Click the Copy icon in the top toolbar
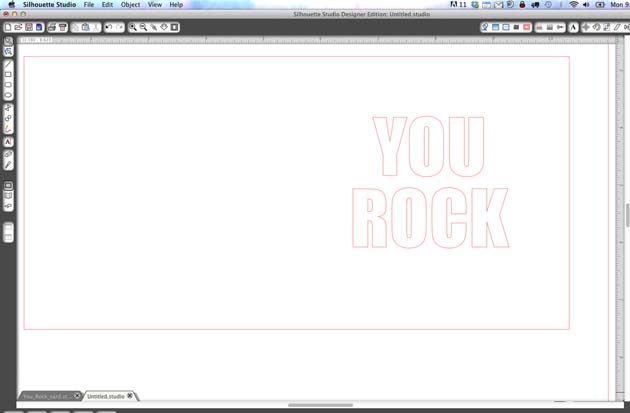This screenshot has height=413, width=630. point(76,27)
